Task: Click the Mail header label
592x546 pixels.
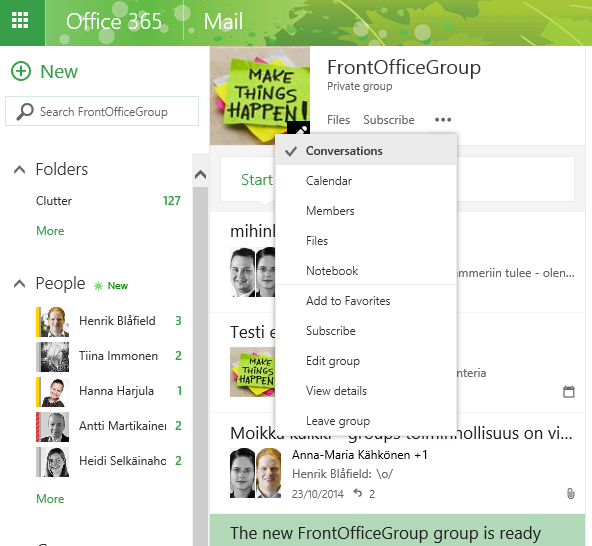Action: pos(223,22)
